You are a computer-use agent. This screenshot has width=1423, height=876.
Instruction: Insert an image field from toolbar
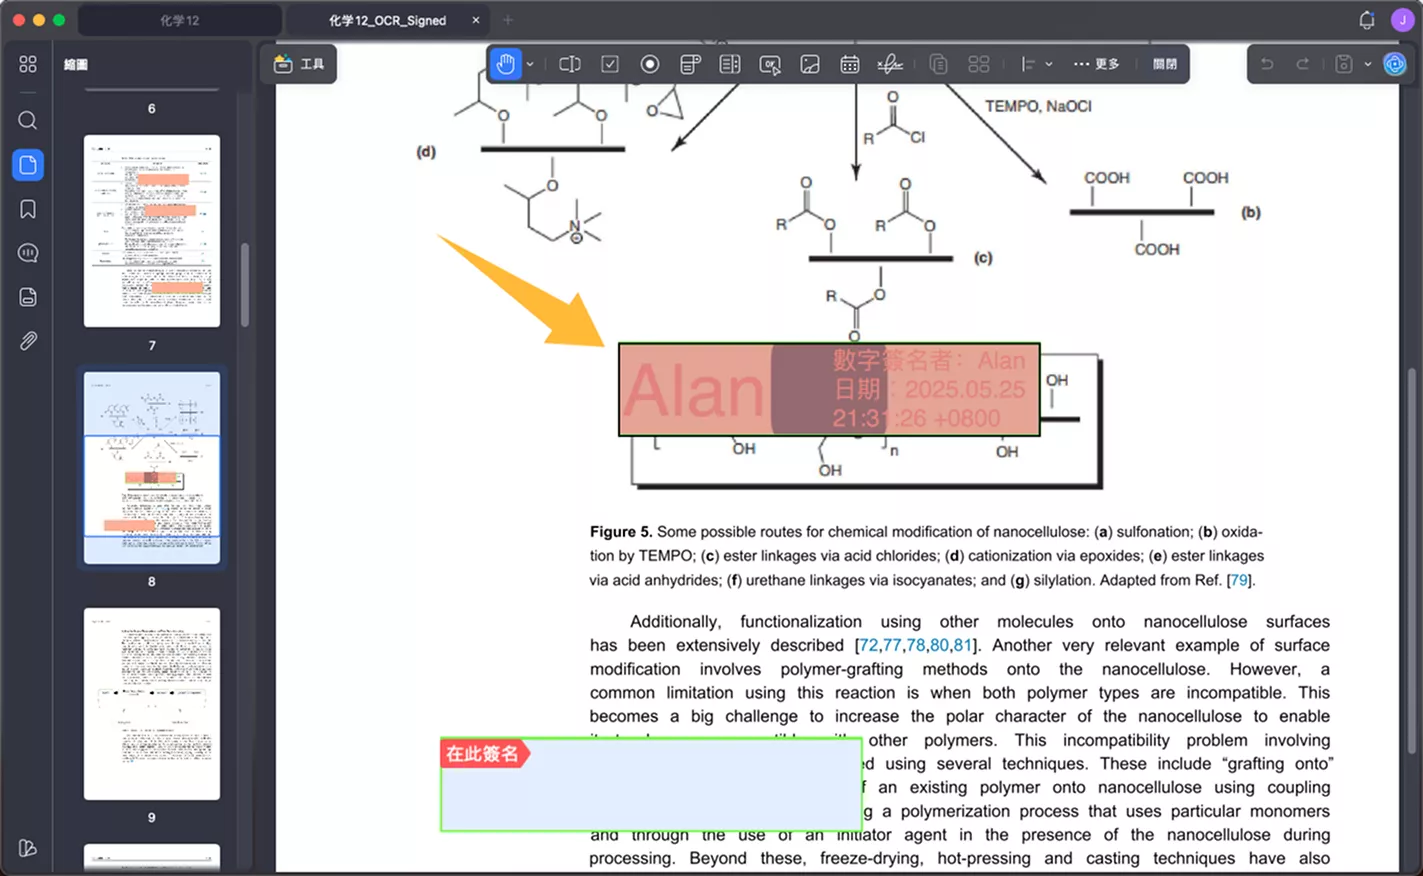[x=810, y=64]
